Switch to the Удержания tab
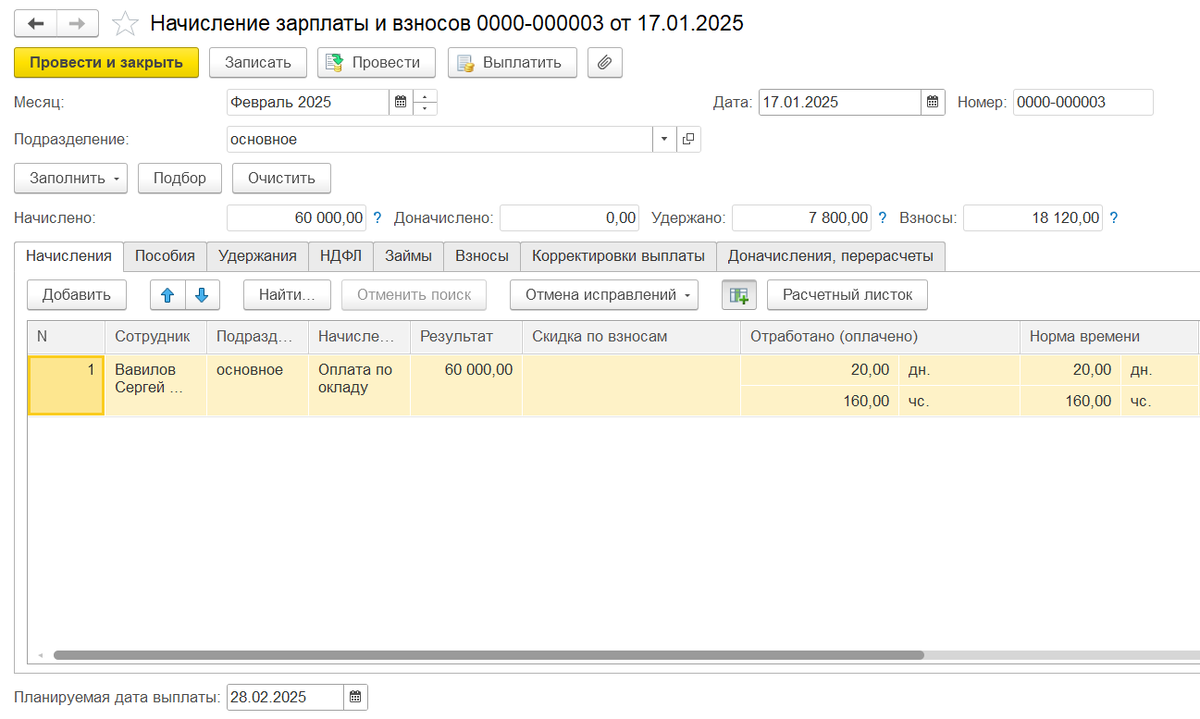Image resolution: width=1200 pixels, height=719 pixels. pyautogui.click(x=258, y=256)
